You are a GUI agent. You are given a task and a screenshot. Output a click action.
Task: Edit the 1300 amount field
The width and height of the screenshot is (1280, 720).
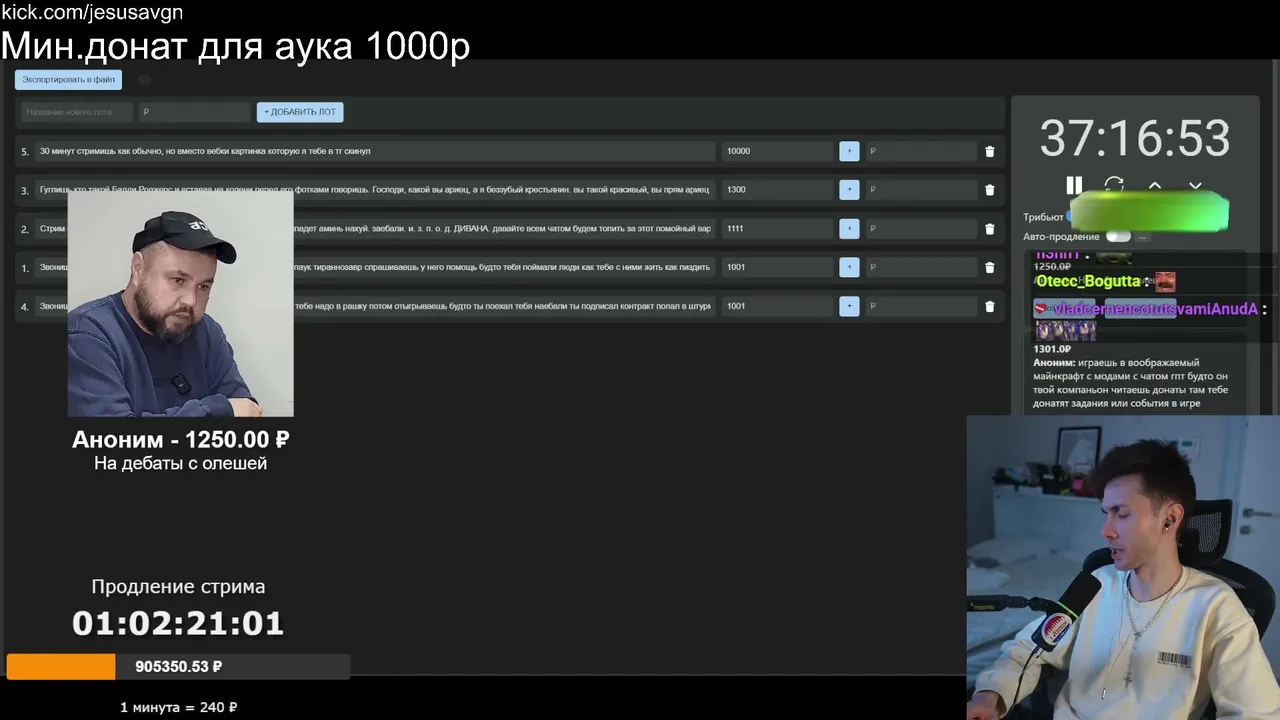tap(777, 190)
